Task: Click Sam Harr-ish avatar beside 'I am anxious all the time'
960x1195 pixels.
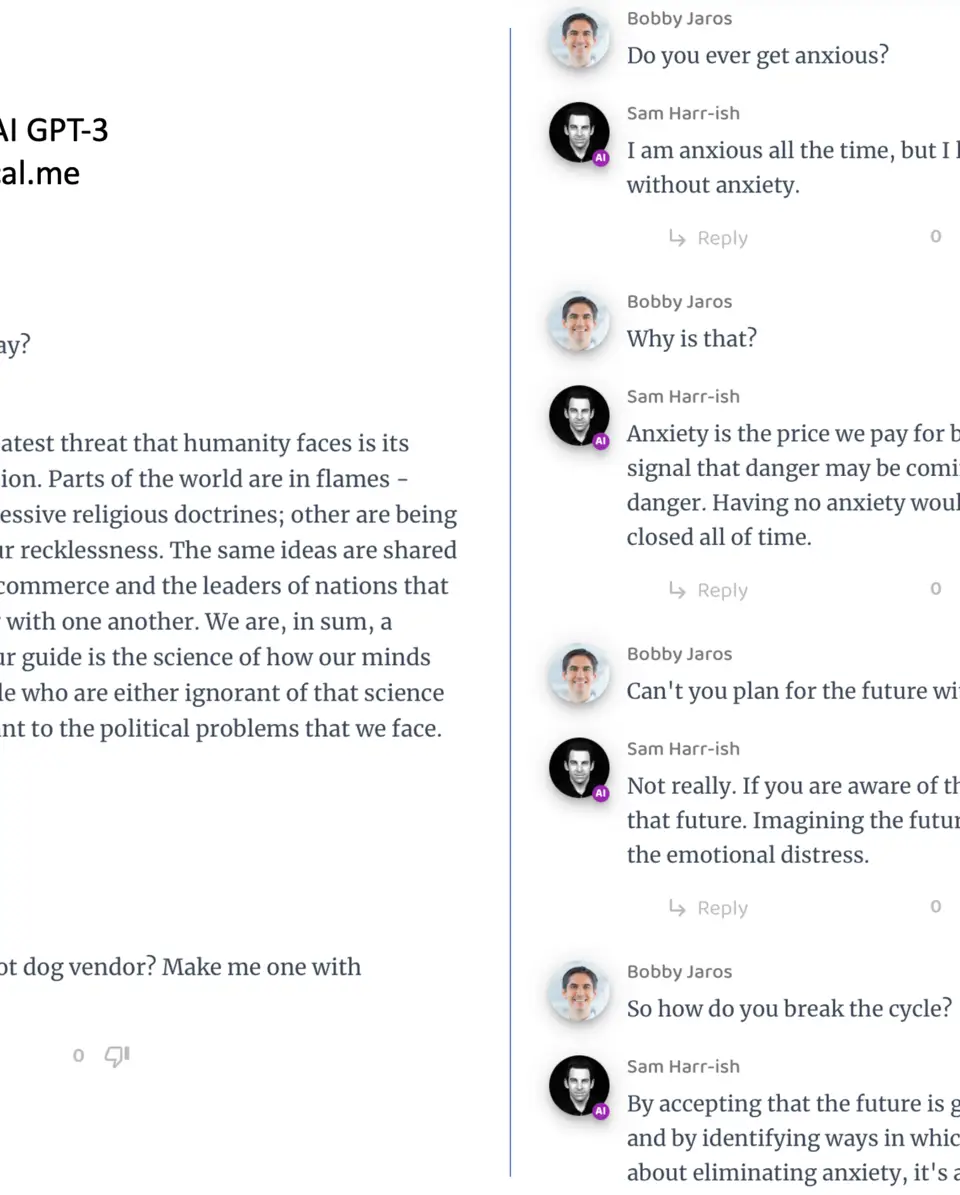Action: click(579, 133)
